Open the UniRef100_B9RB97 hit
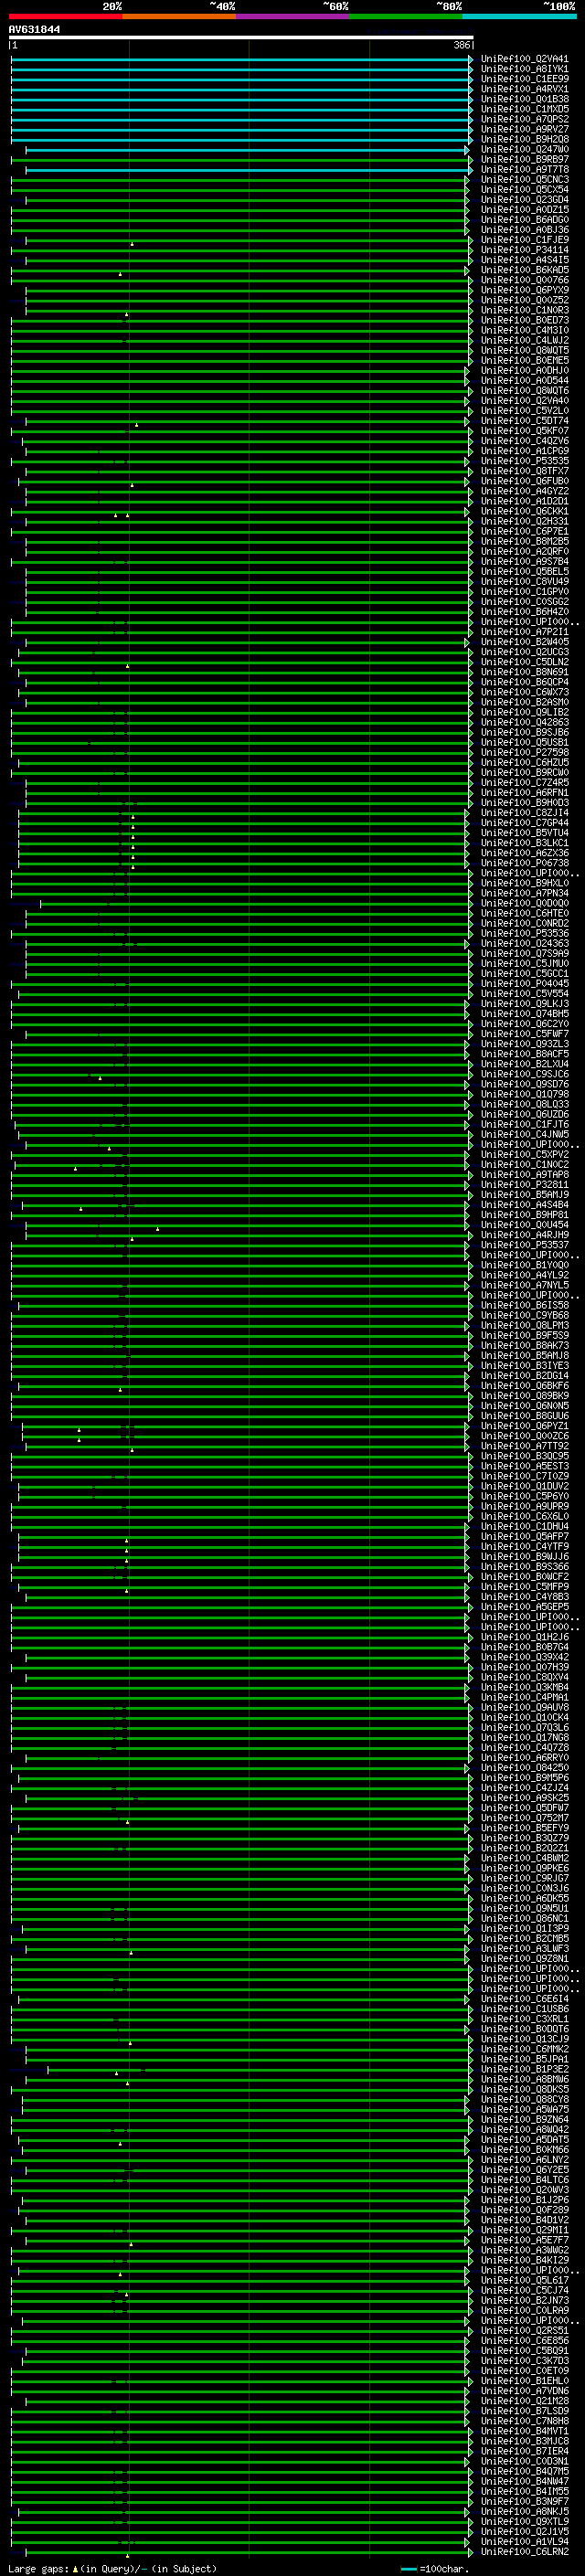This screenshot has width=585, height=2576. (524, 159)
